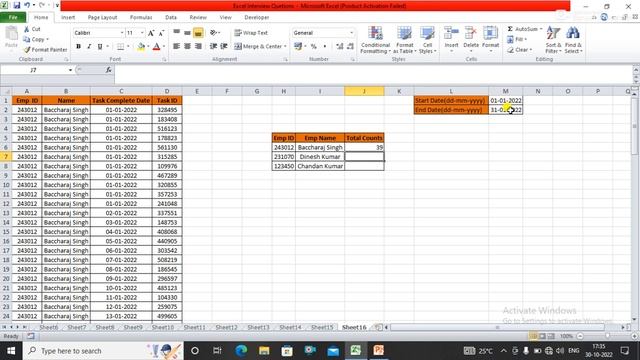Select Total Counts cell showing 39
The width and height of the screenshot is (640, 360).
[364, 147]
